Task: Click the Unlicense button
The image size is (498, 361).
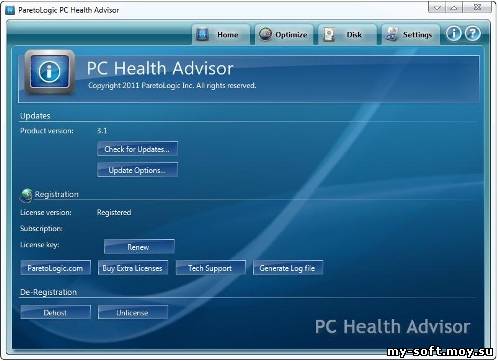Action: coord(133,312)
